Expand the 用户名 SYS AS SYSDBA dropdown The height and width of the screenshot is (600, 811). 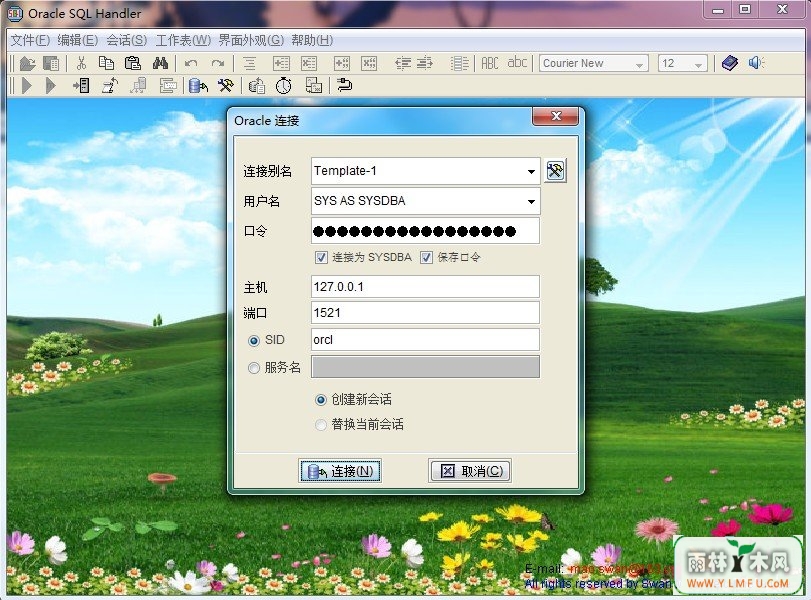(x=531, y=201)
